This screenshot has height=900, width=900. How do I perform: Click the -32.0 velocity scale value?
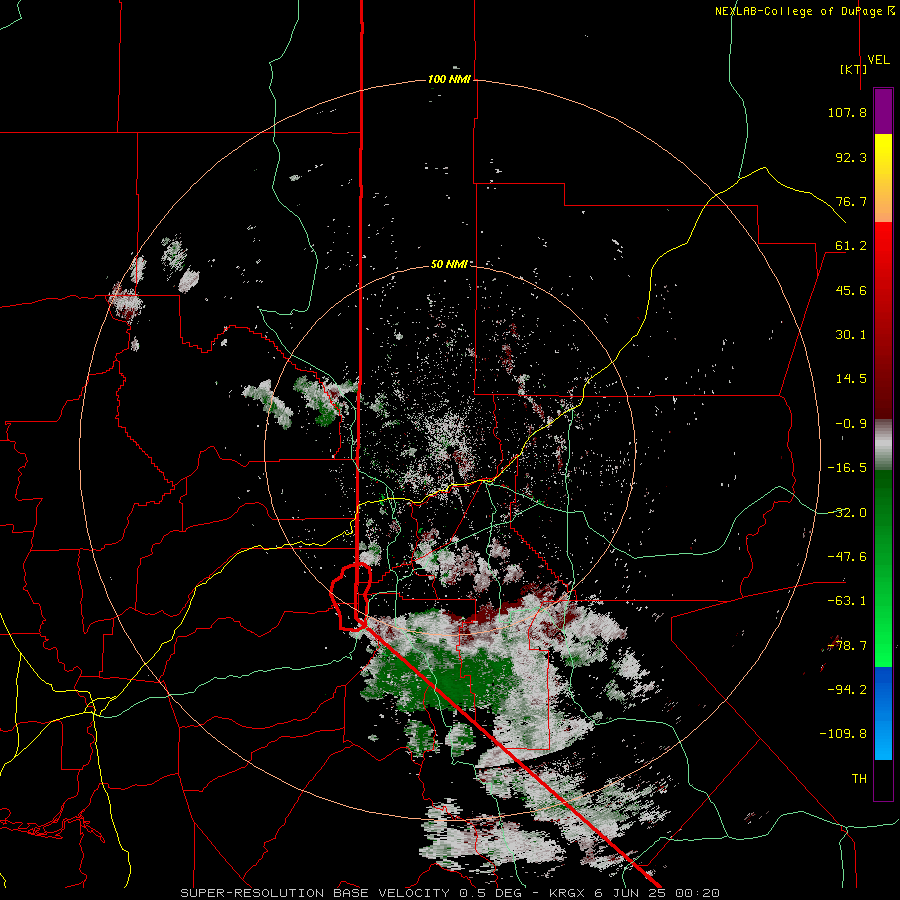click(847, 513)
